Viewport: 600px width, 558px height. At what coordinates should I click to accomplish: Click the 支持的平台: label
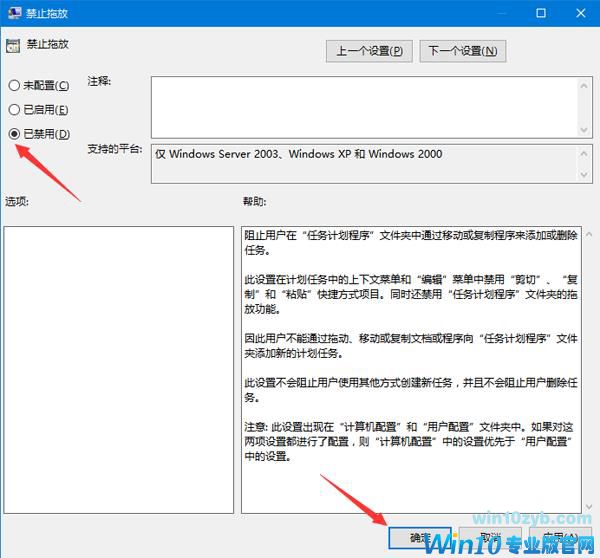pos(115,148)
